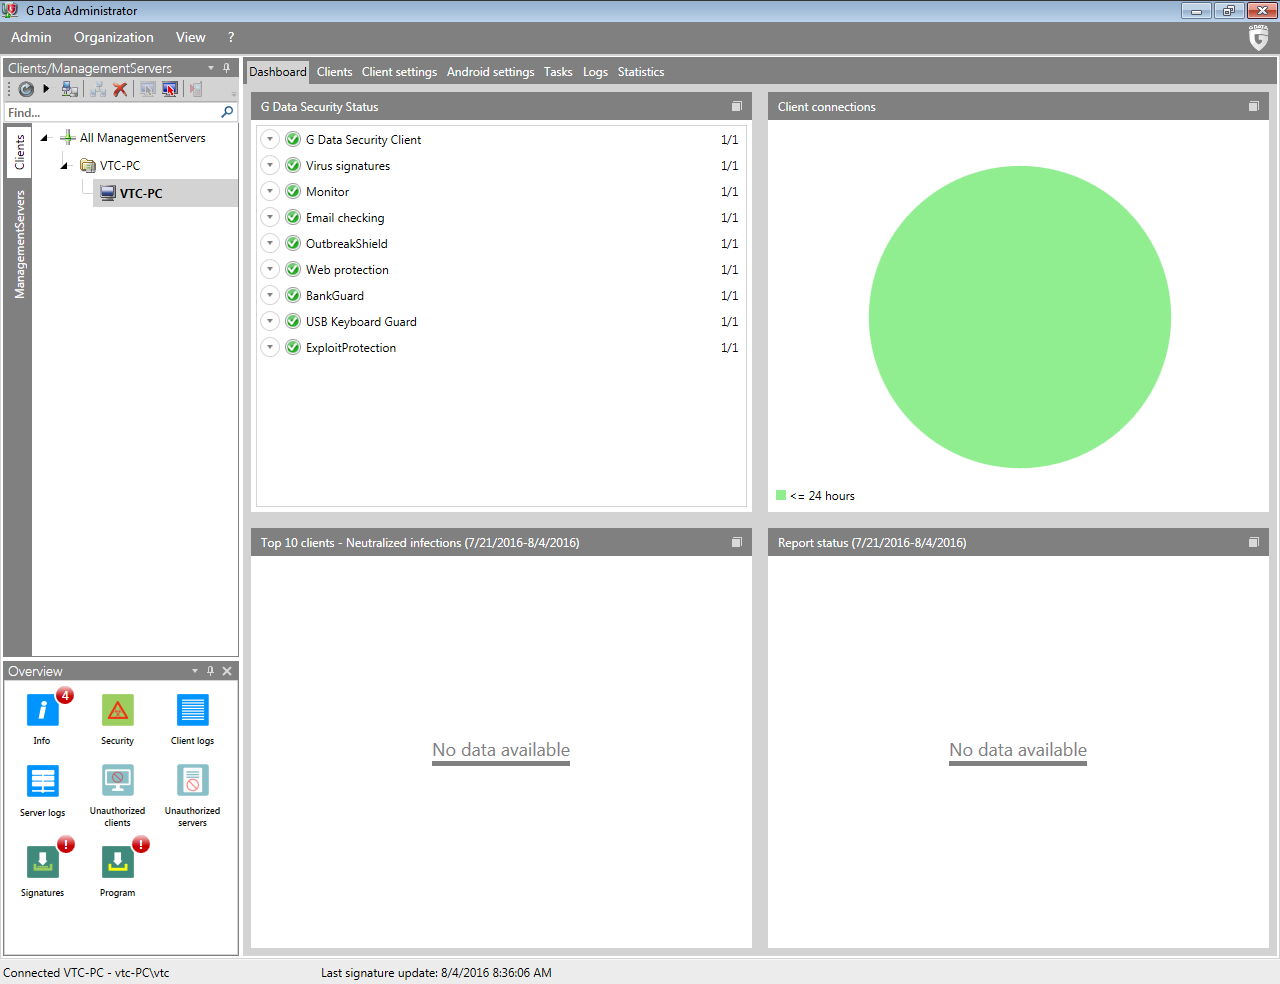1280x984 pixels.
Task: Collapse the All ManagementServers tree node
Action: (x=44, y=138)
